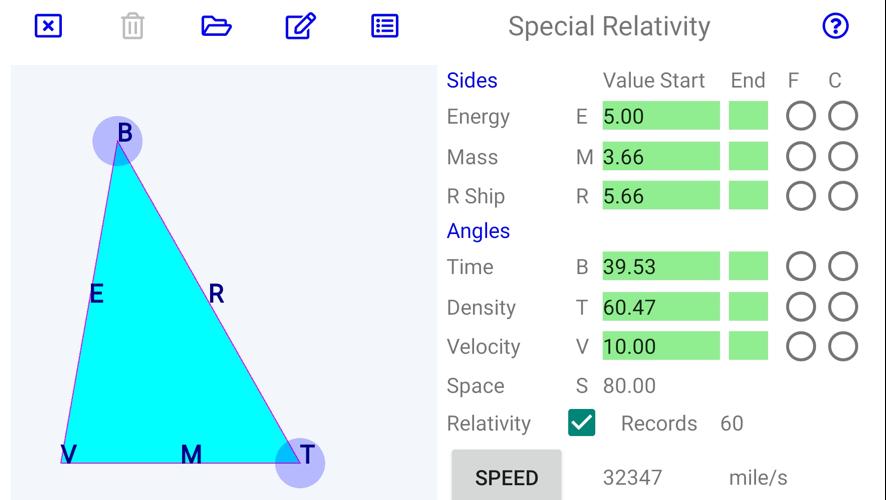Open the help question mark icon

(834, 26)
